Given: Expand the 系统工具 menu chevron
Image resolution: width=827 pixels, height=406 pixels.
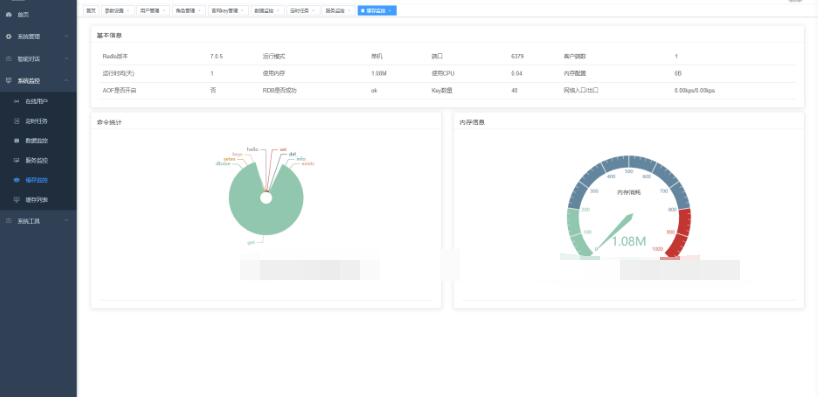Looking at the screenshot, I should coord(66,221).
